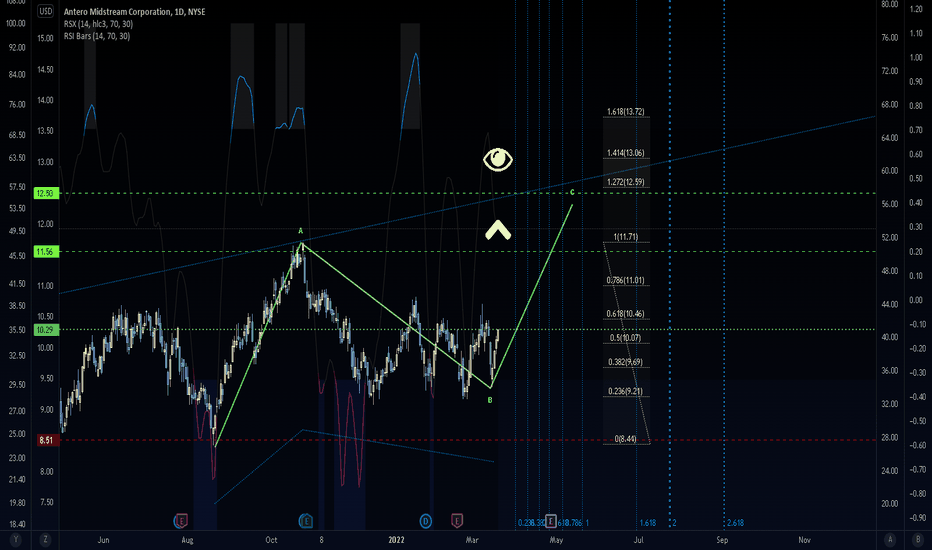Click wave label B at the low
This screenshot has width=932, height=550.
[490, 400]
